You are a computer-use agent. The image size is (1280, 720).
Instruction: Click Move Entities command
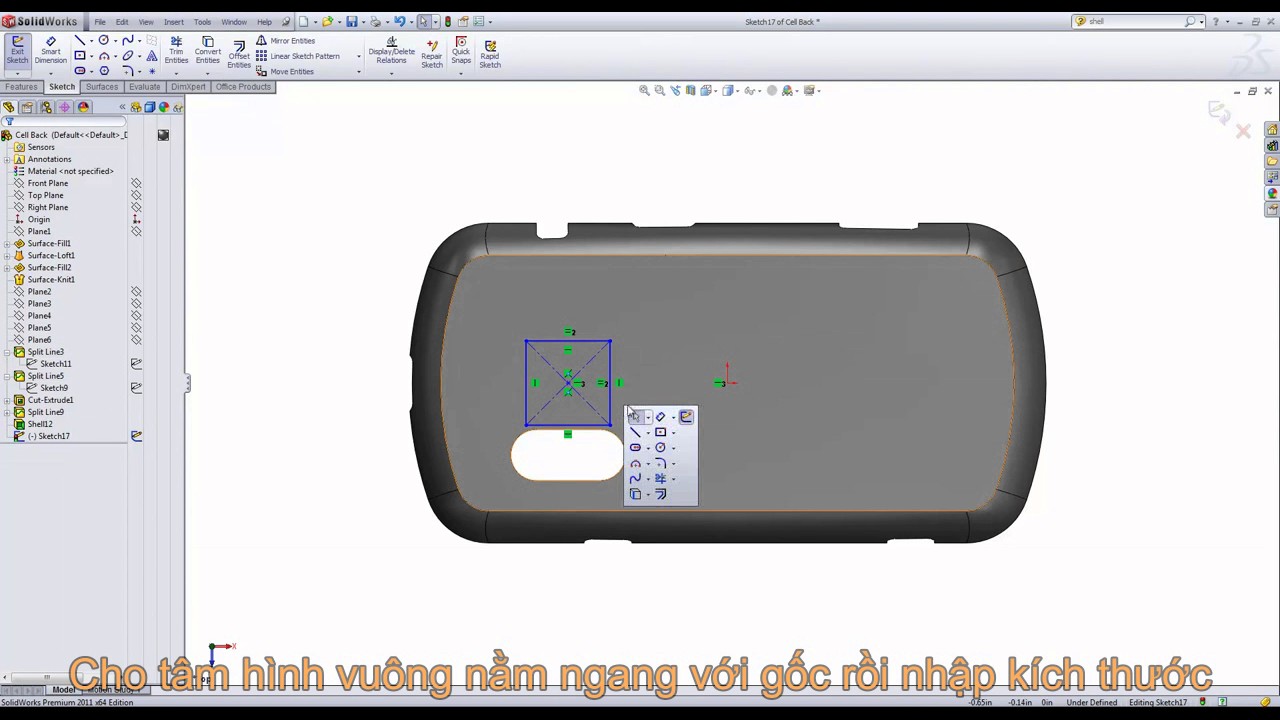(285, 72)
